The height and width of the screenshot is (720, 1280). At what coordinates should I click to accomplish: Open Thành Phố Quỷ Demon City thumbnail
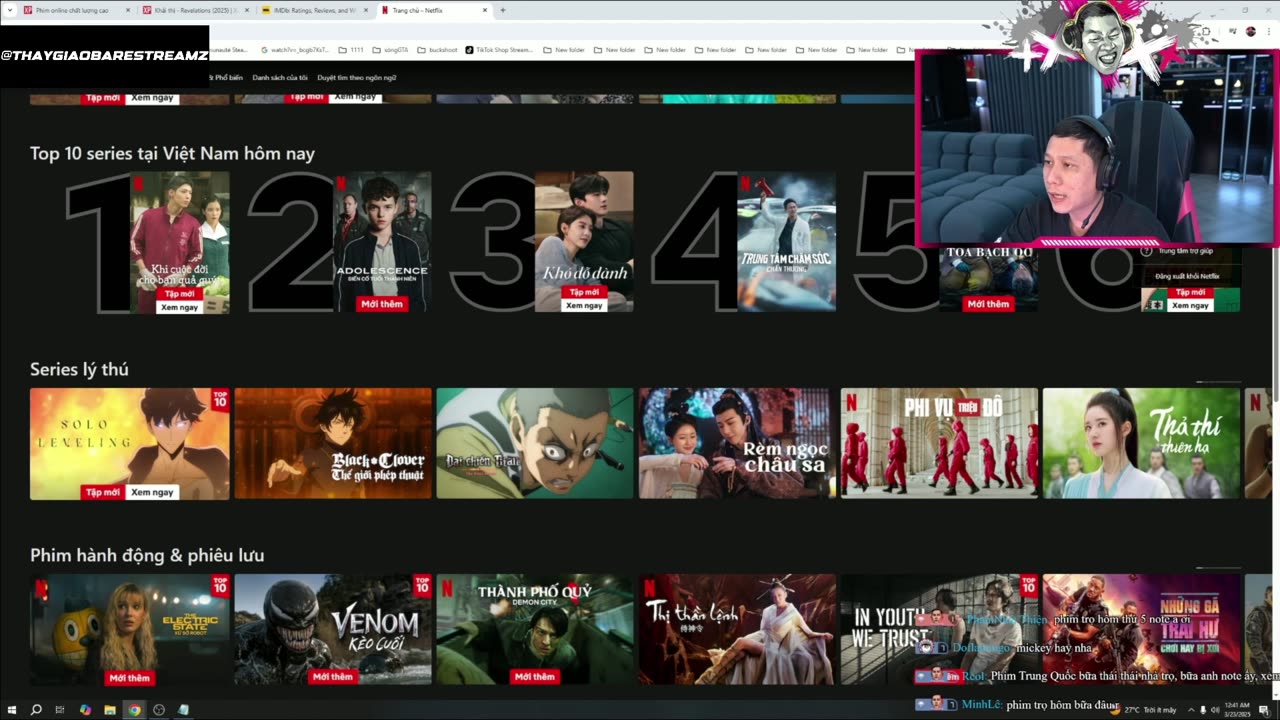[535, 629]
